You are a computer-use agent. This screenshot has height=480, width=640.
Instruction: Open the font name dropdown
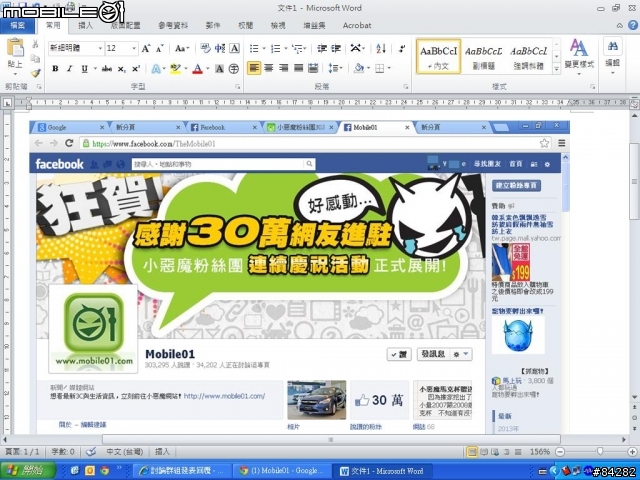(x=100, y=49)
